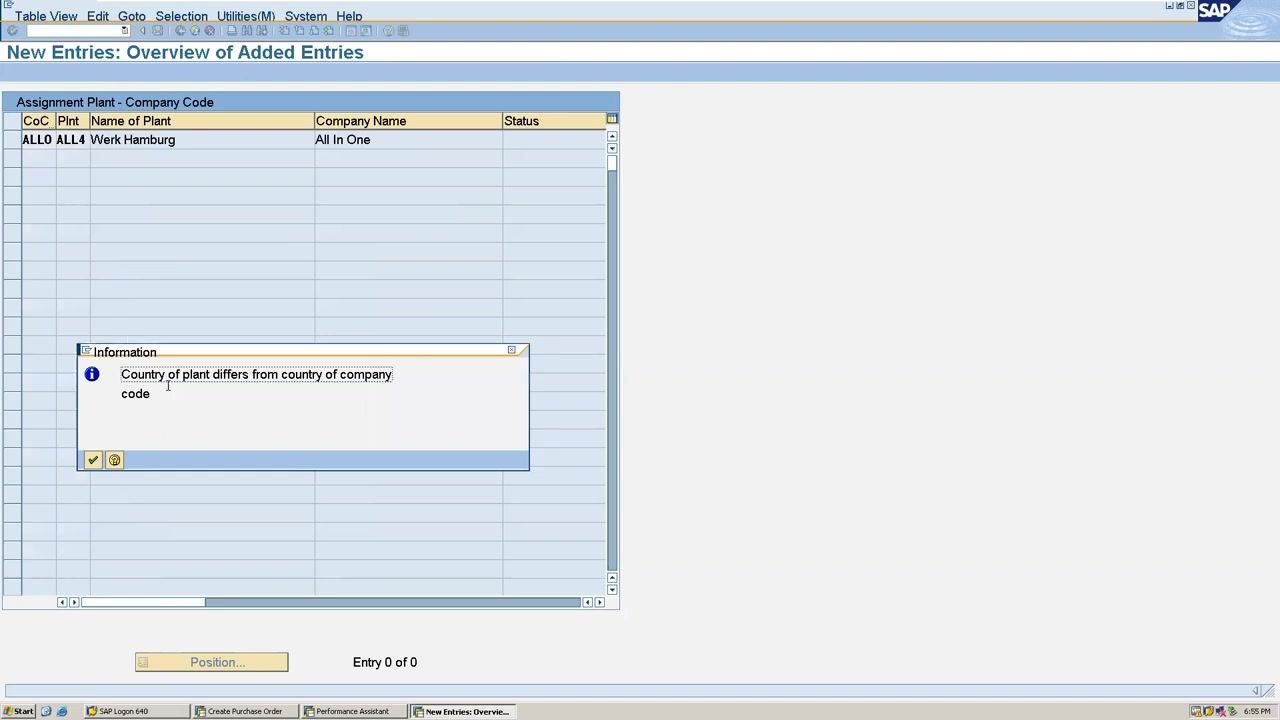Click the Customize Local Layout icon

point(403,31)
